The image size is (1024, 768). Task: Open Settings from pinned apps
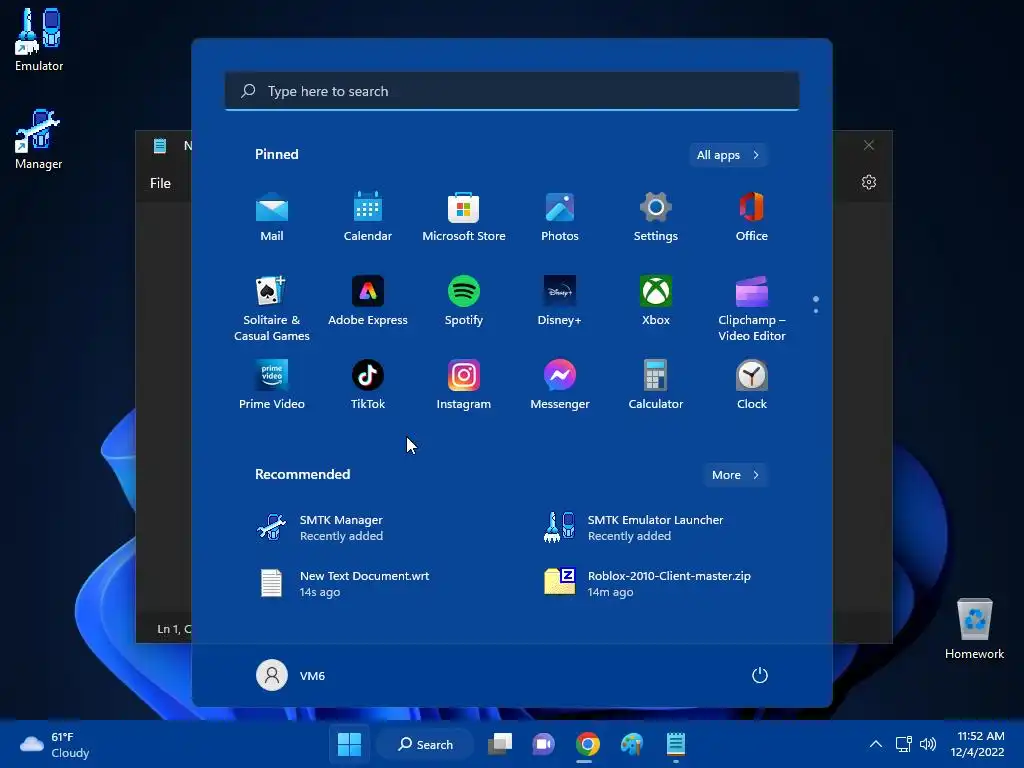point(656,217)
